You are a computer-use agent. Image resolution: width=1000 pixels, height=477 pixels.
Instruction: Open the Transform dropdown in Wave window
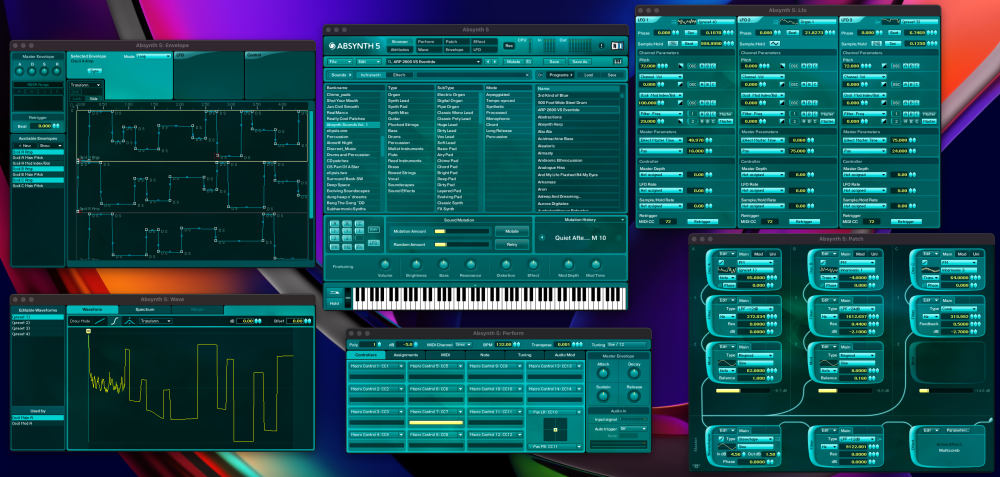[156, 321]
